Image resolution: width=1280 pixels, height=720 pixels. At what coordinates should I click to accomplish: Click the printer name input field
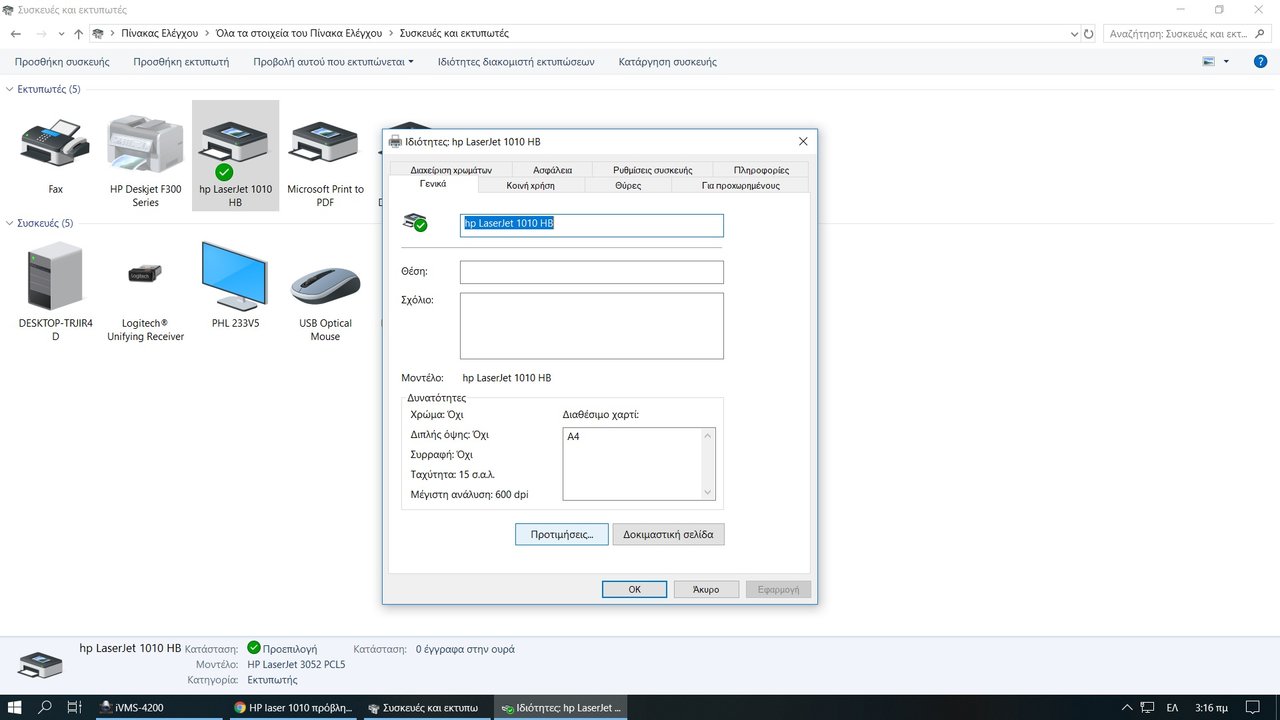pos(591,224)
